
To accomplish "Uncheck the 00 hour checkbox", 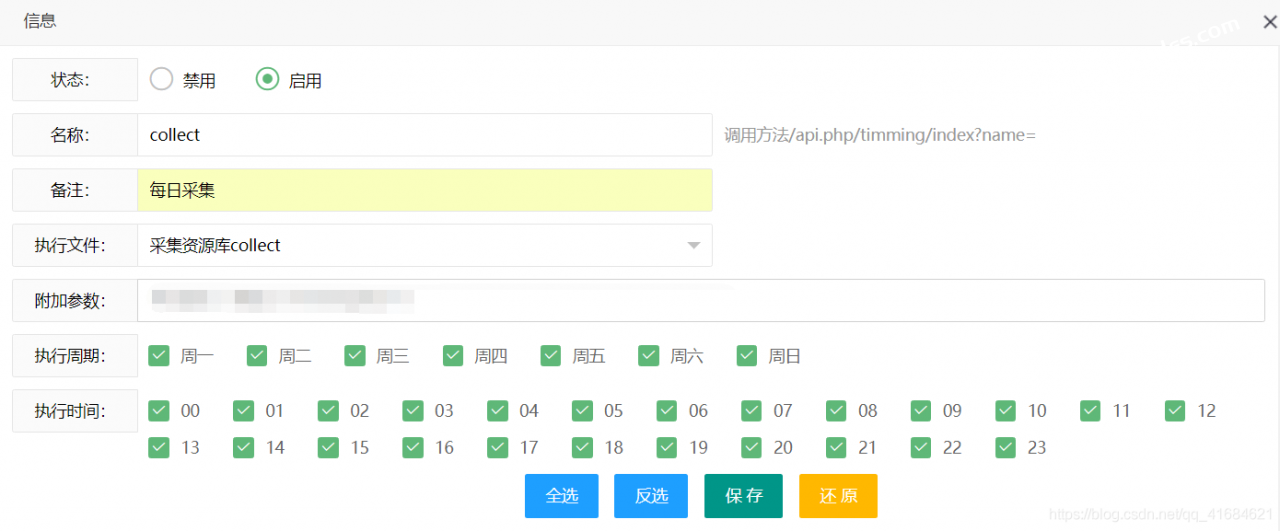I will click(159, 411).
